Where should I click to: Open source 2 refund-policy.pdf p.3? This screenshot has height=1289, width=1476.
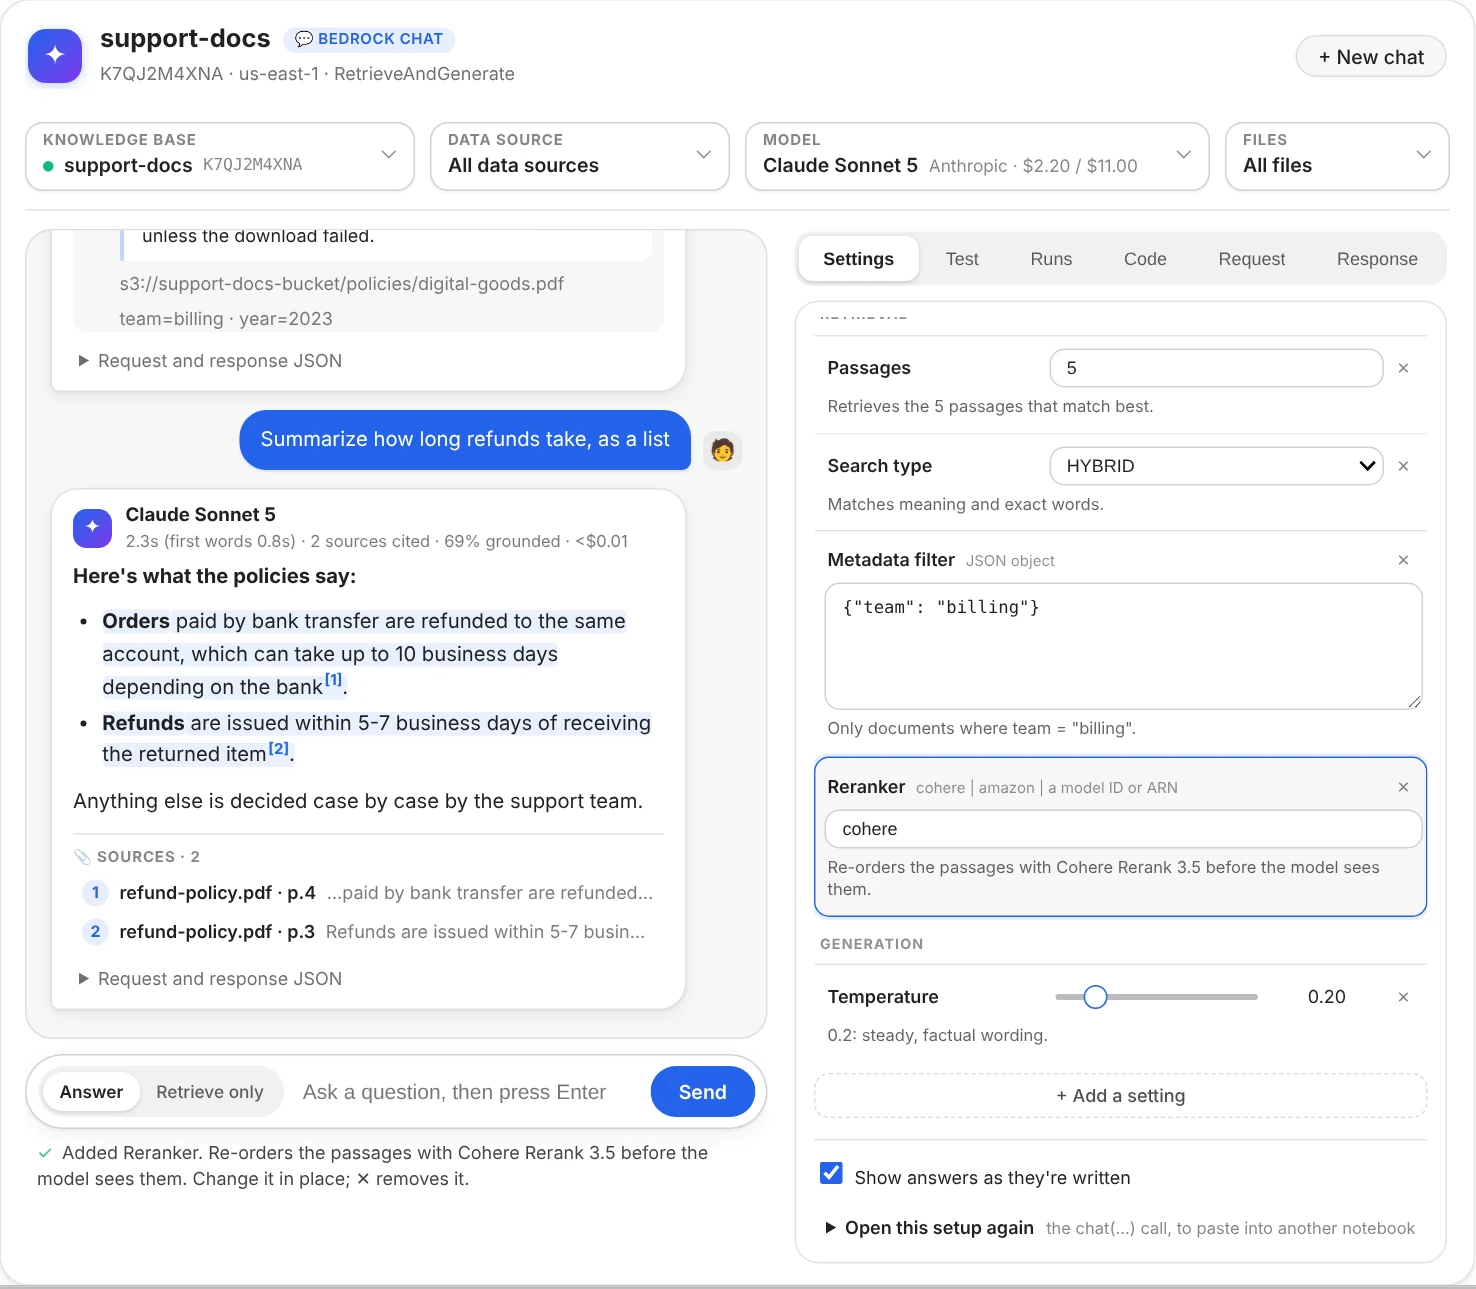[368, 932]
